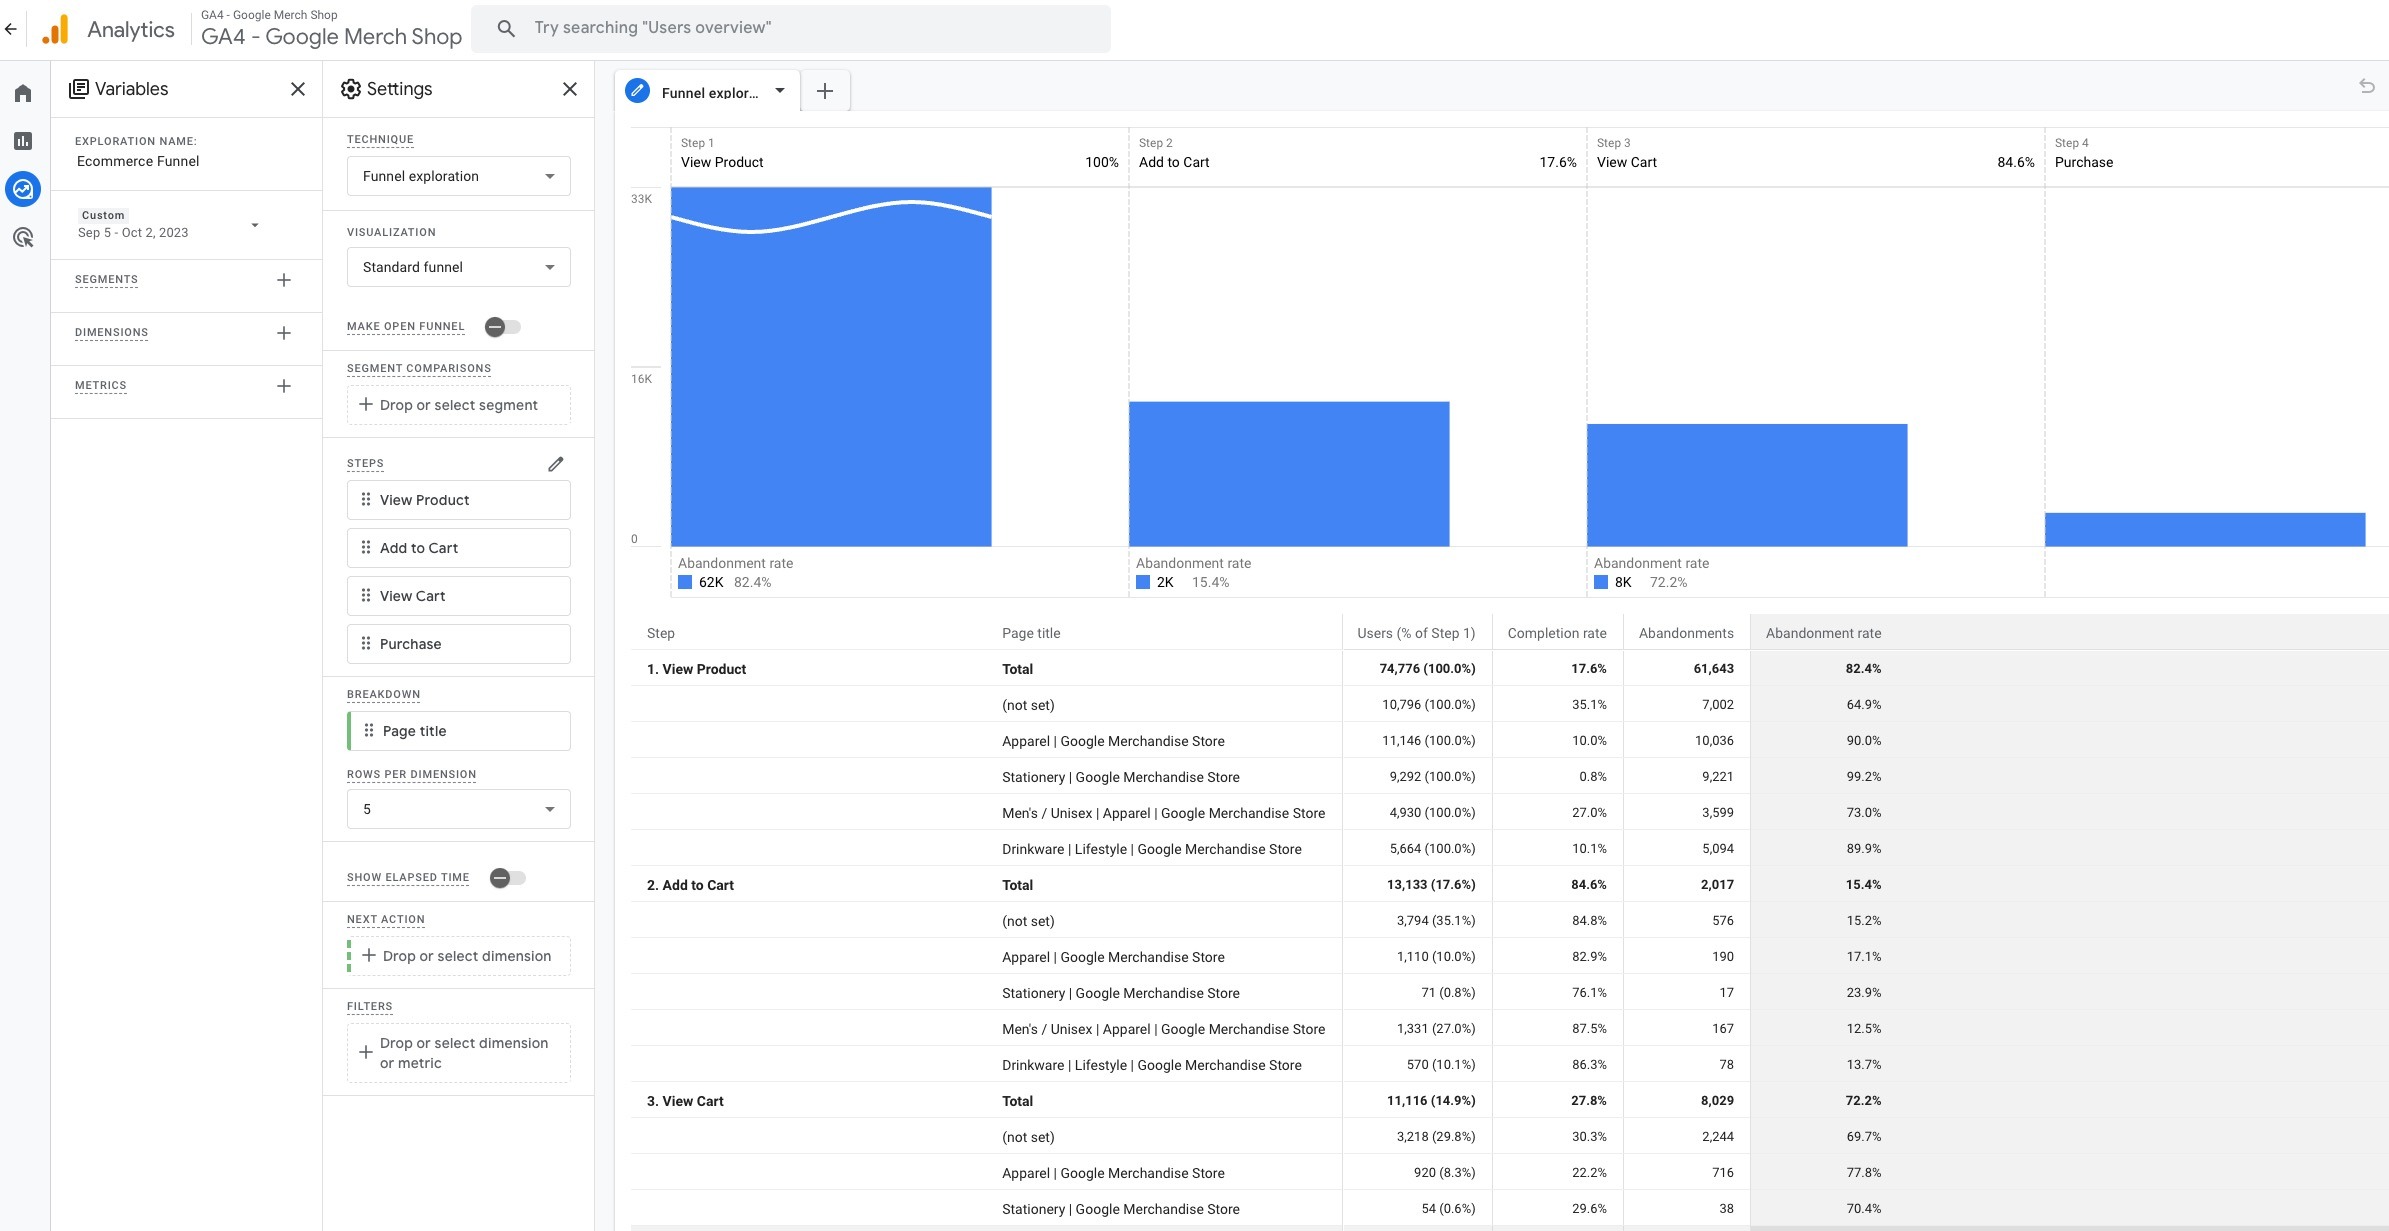This screenshot has width=2389, height=1231.
Task: Open the Explore sidebar icon
Action: pos(23,189)
